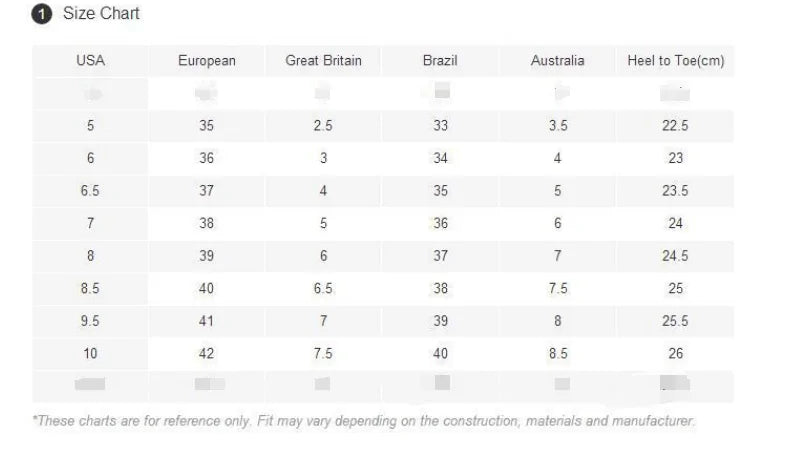Click the Great Britain column header
The height and width of the screenshot is (461, 811).
[x=323, y=61]
